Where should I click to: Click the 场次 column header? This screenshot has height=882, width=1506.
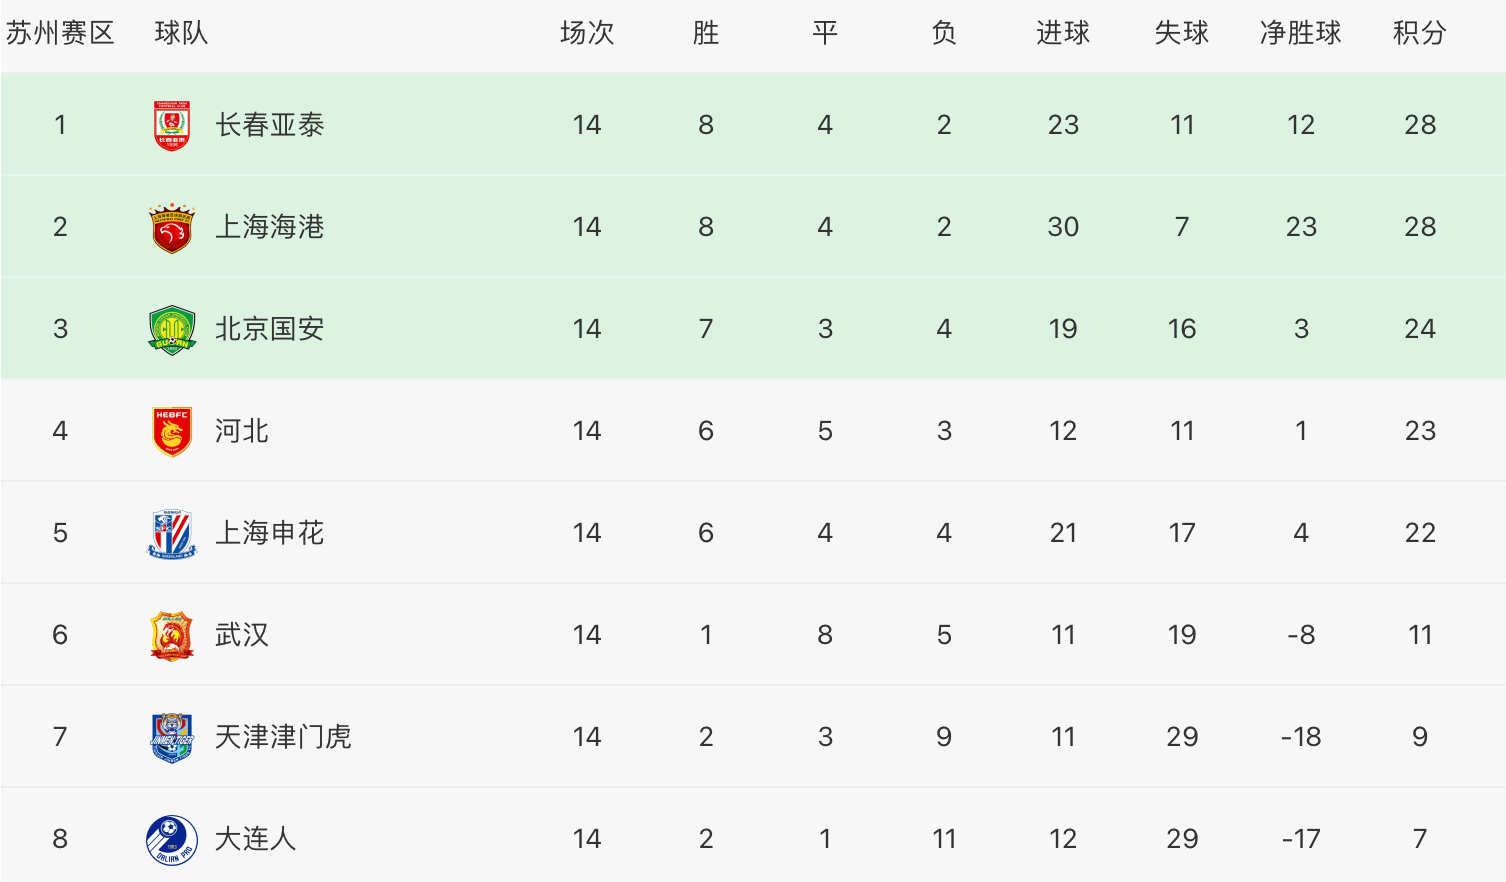[x=587, y=33]
